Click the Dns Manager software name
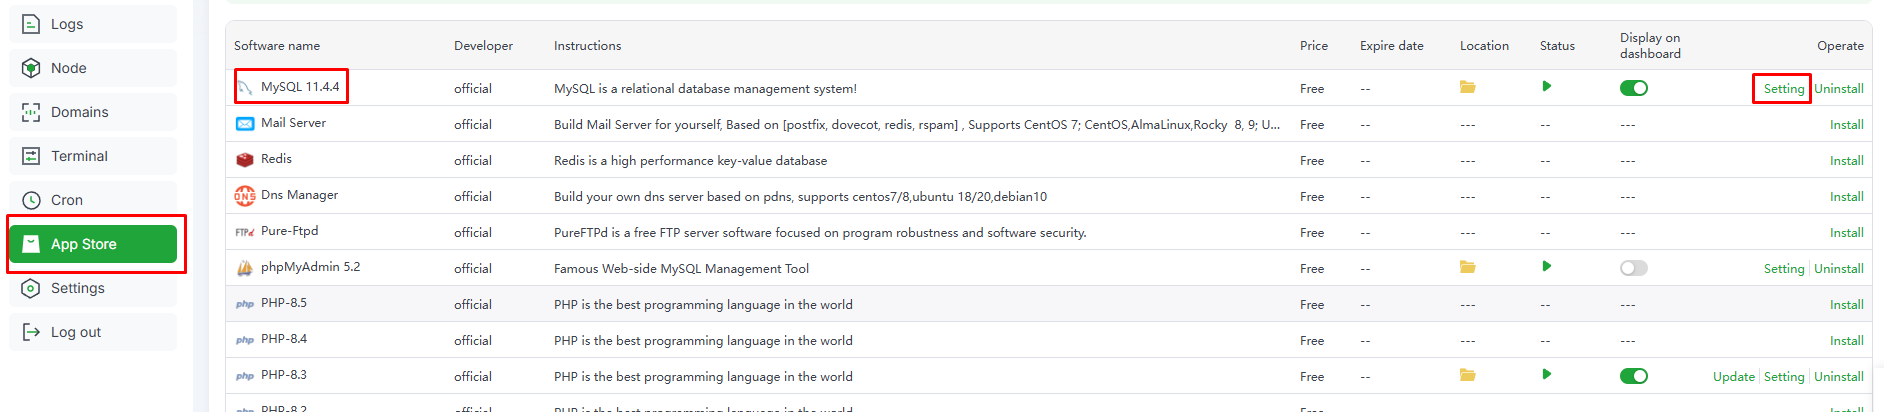 (x=299, y=195)
